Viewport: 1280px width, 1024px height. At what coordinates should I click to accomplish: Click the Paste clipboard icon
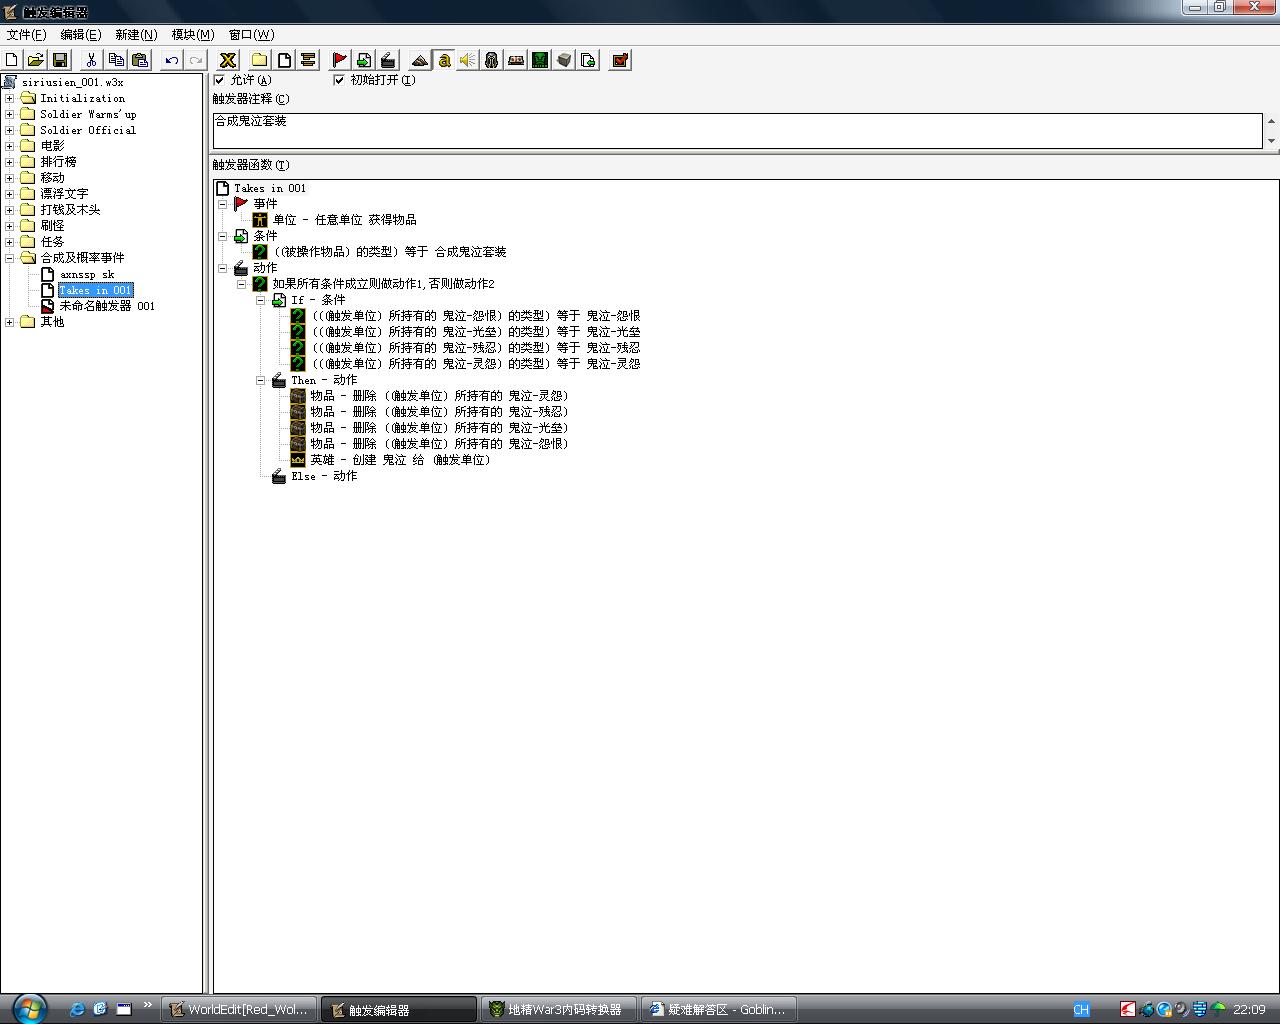(140, 60)
